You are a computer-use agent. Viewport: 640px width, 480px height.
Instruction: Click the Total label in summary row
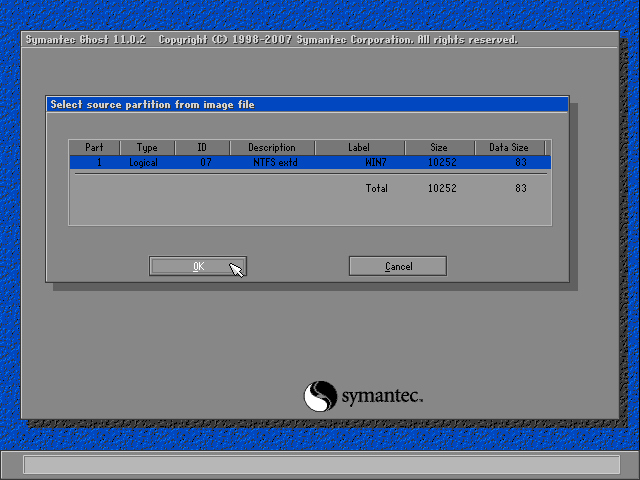coord(376,188)
